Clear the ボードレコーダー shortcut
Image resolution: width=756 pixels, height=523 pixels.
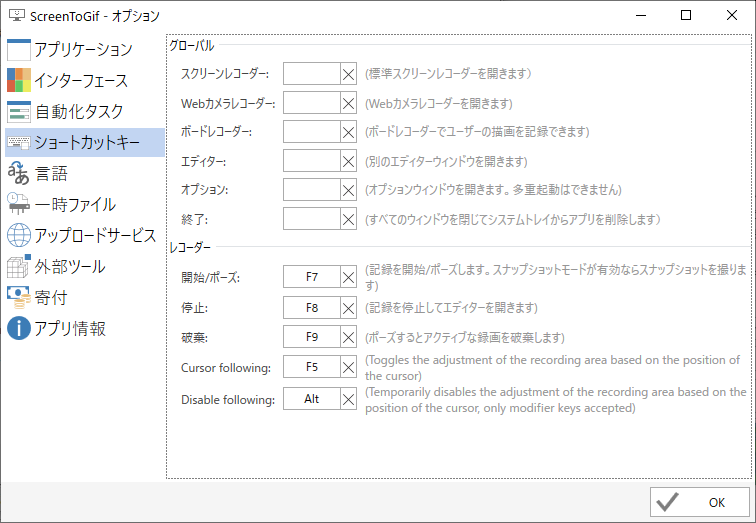[349, 132]
